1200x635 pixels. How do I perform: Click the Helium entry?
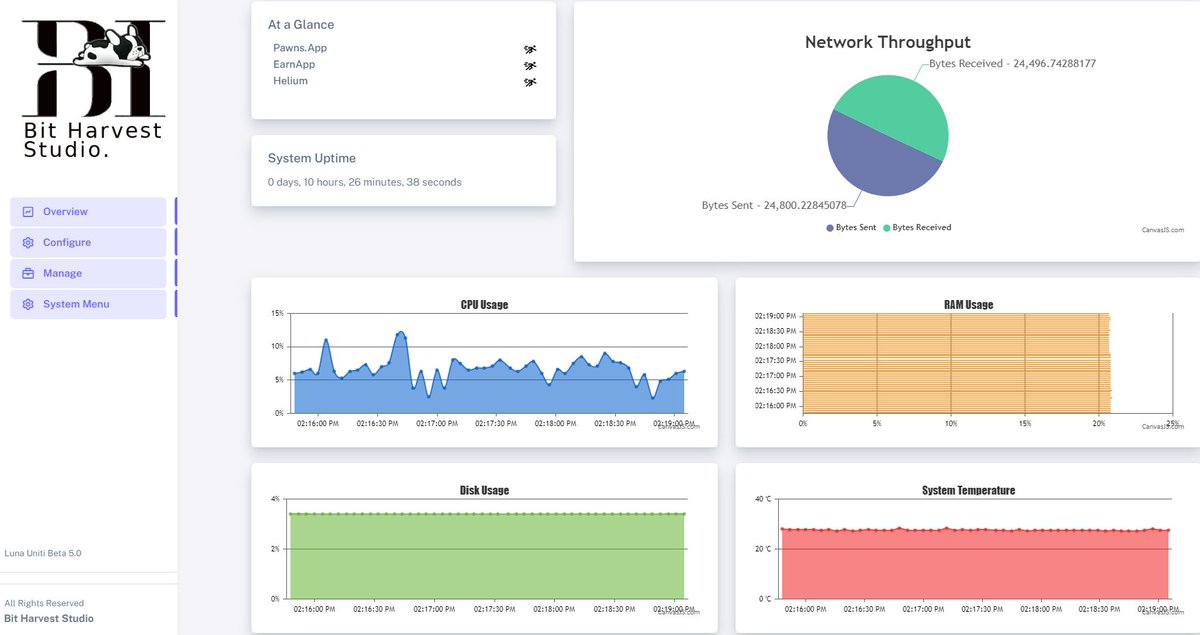pos(290,81)
